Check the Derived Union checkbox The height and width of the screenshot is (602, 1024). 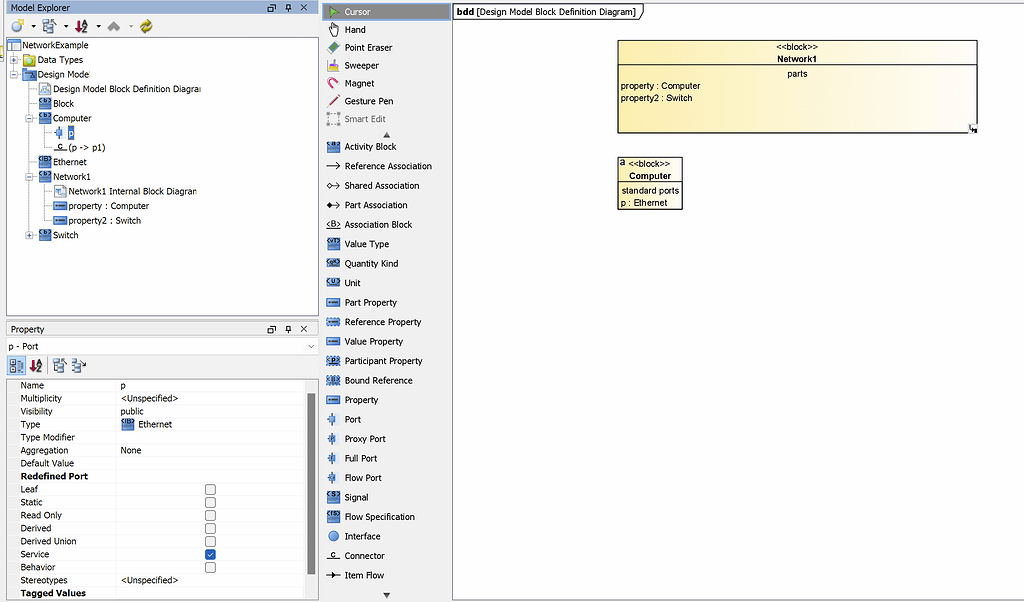pyautogui.click(x=209, y=541)
